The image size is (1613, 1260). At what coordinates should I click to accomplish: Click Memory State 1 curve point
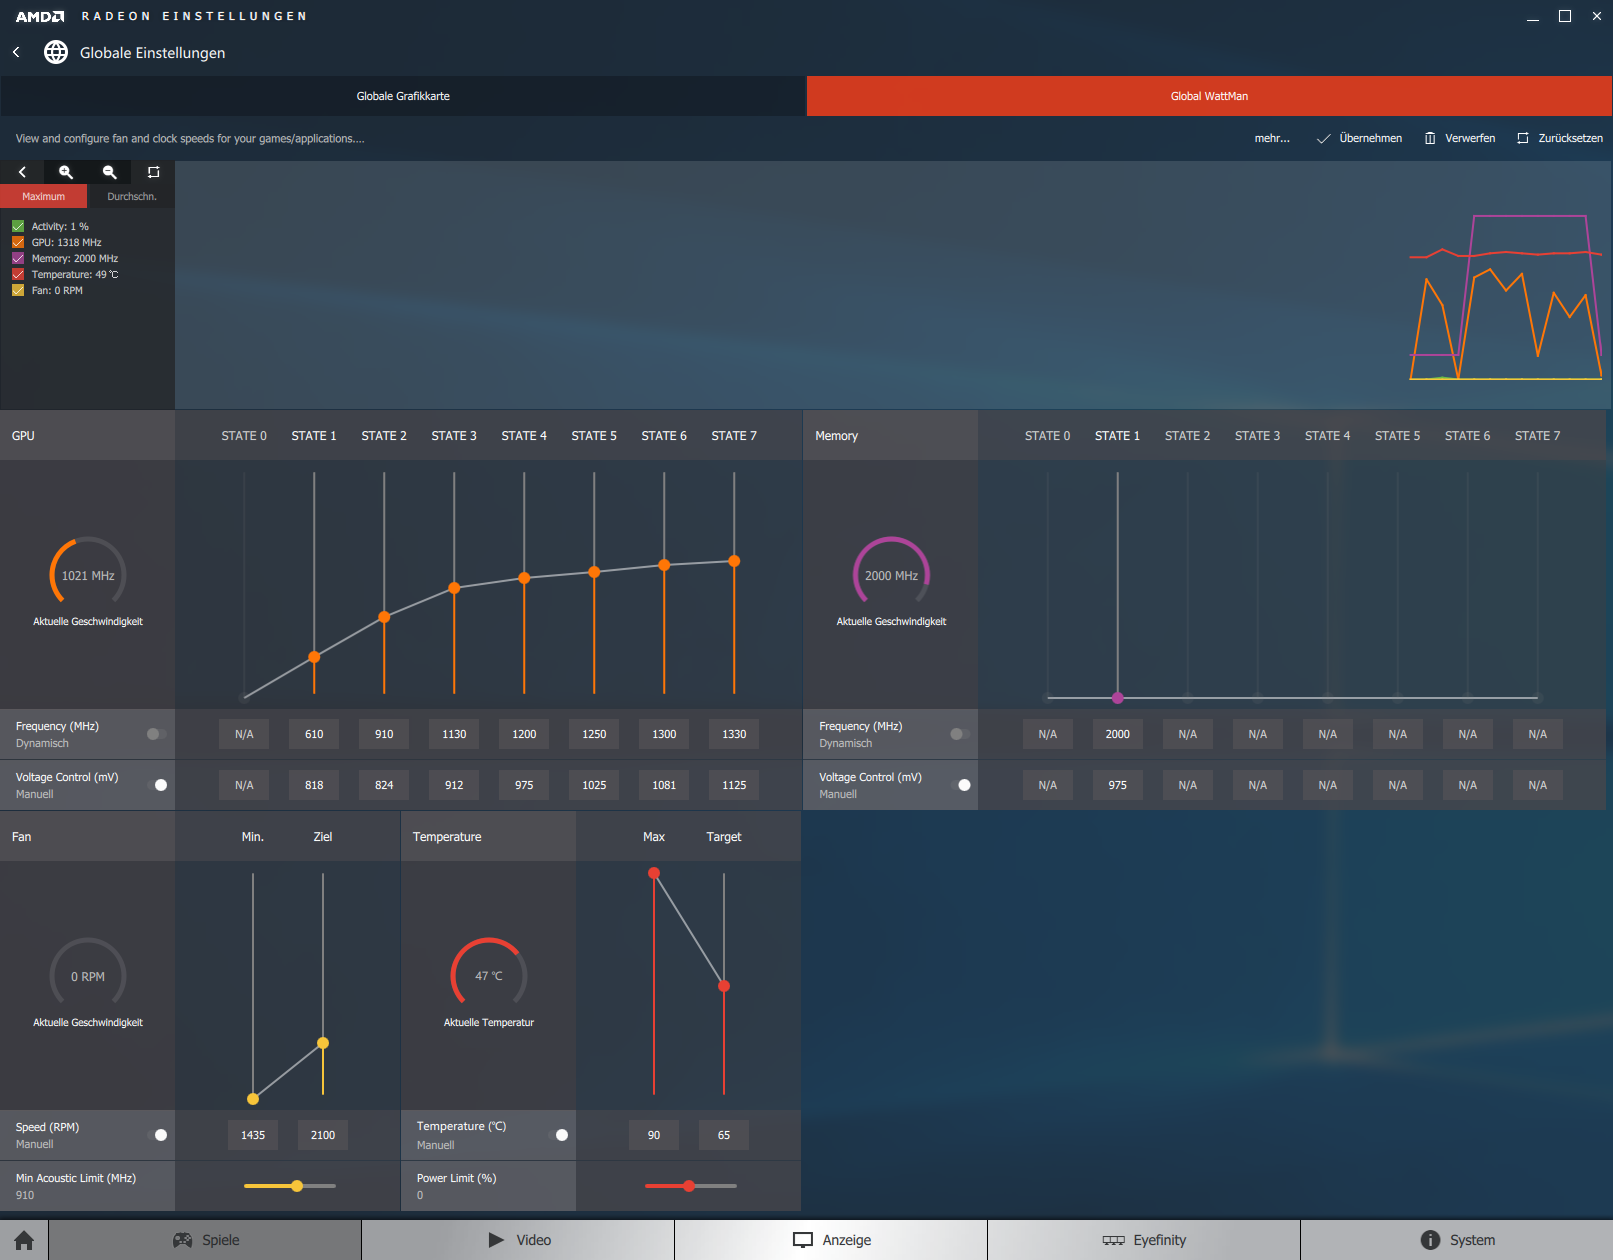(x=1118, y=698)
